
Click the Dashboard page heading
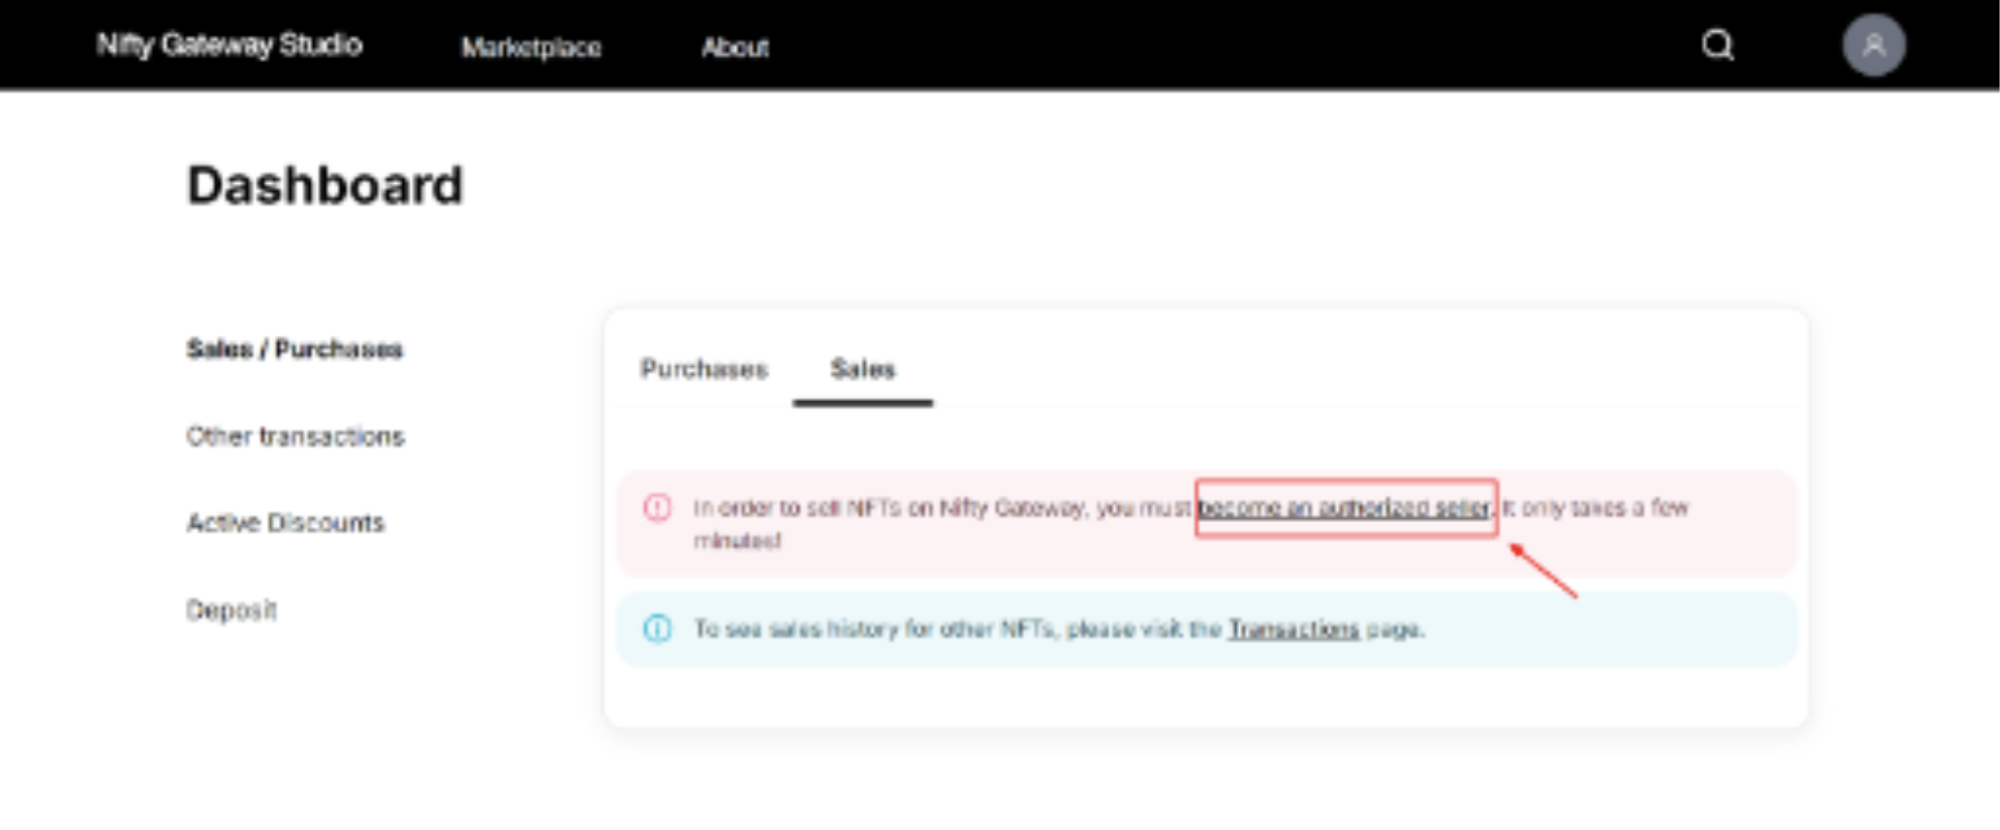tap(325, 186)
